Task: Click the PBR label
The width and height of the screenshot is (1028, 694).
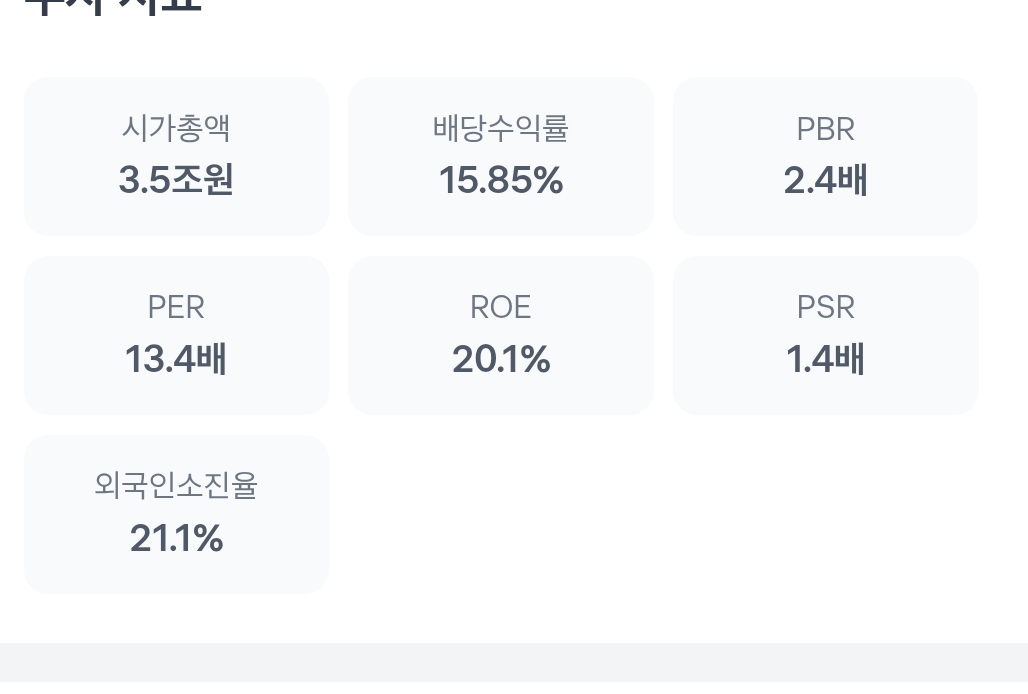Action: click(825, 129)
